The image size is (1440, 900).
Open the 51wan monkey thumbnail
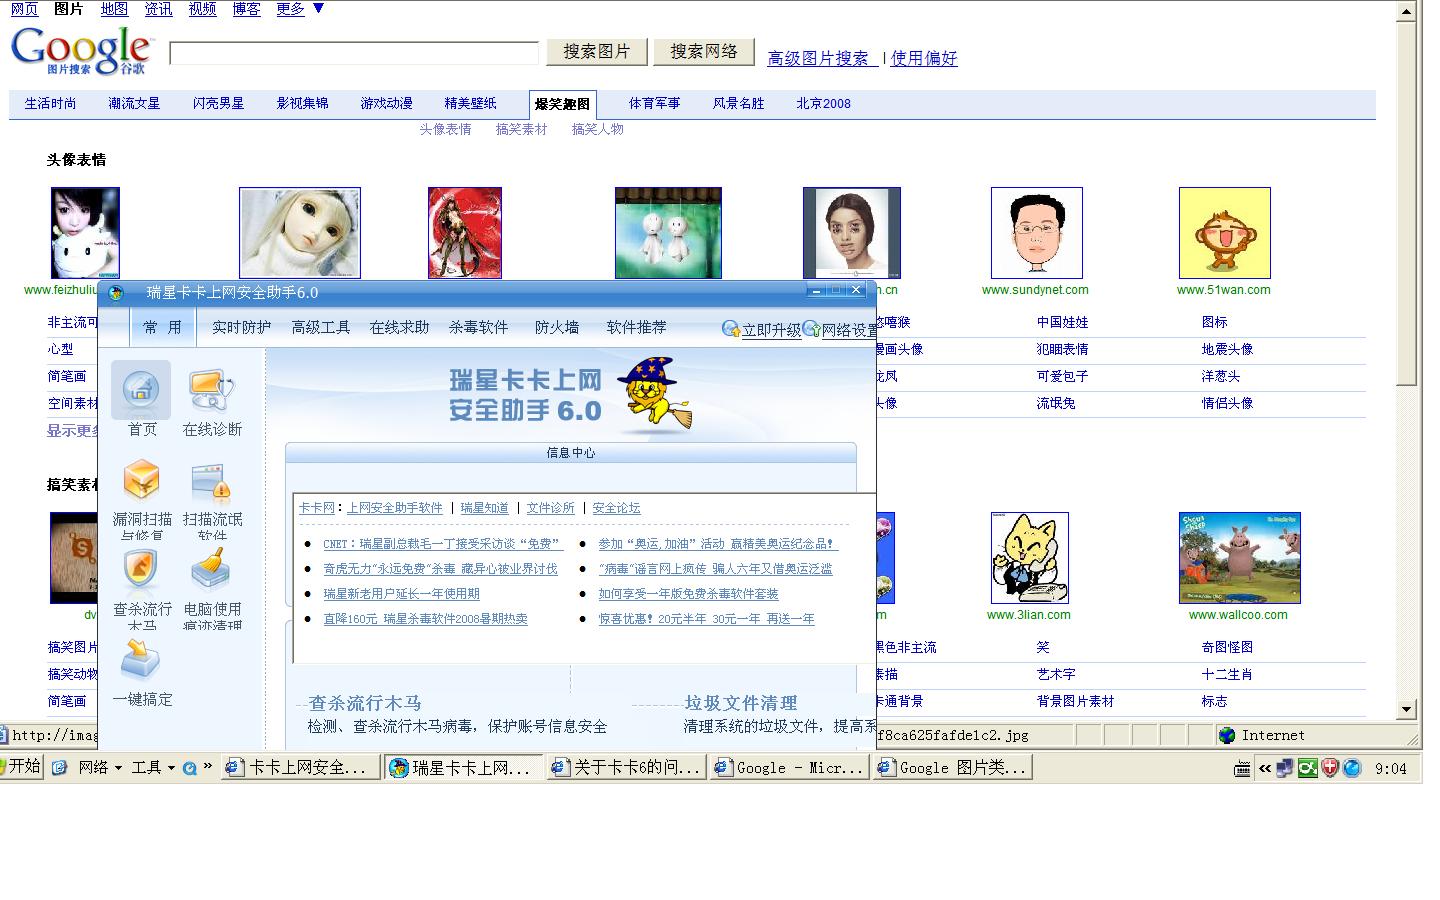1225,233
